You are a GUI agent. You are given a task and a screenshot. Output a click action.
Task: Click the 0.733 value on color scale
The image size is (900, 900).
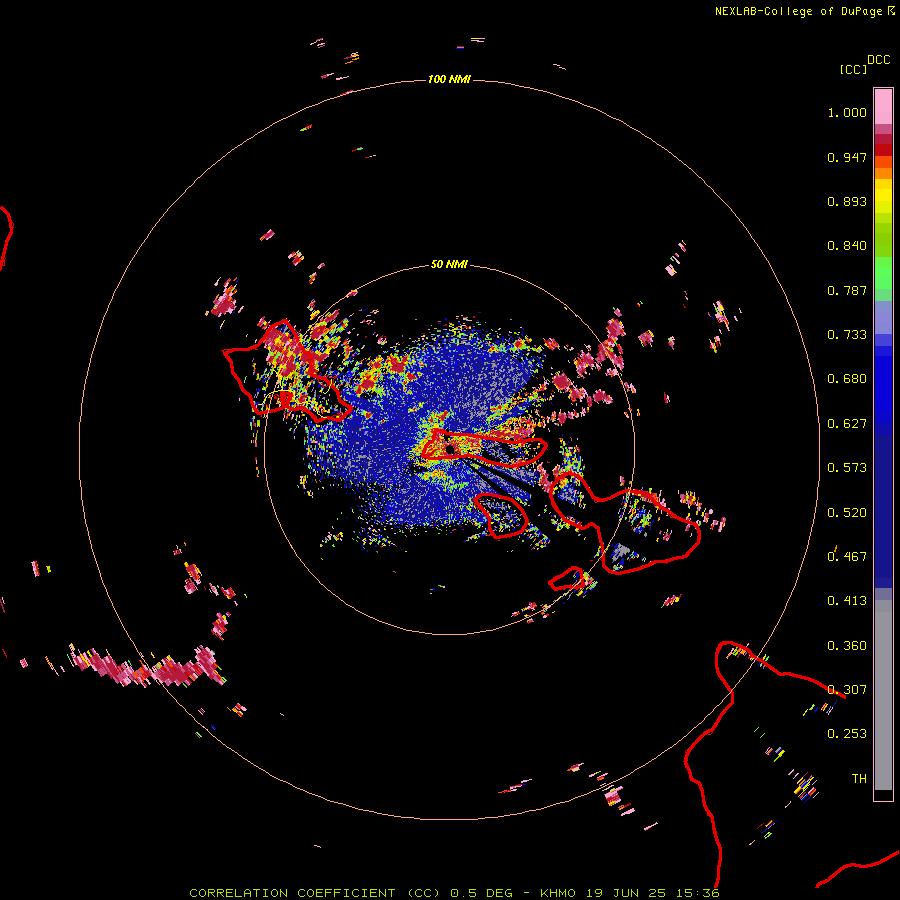pyautogui.click(x=847, y=335)
